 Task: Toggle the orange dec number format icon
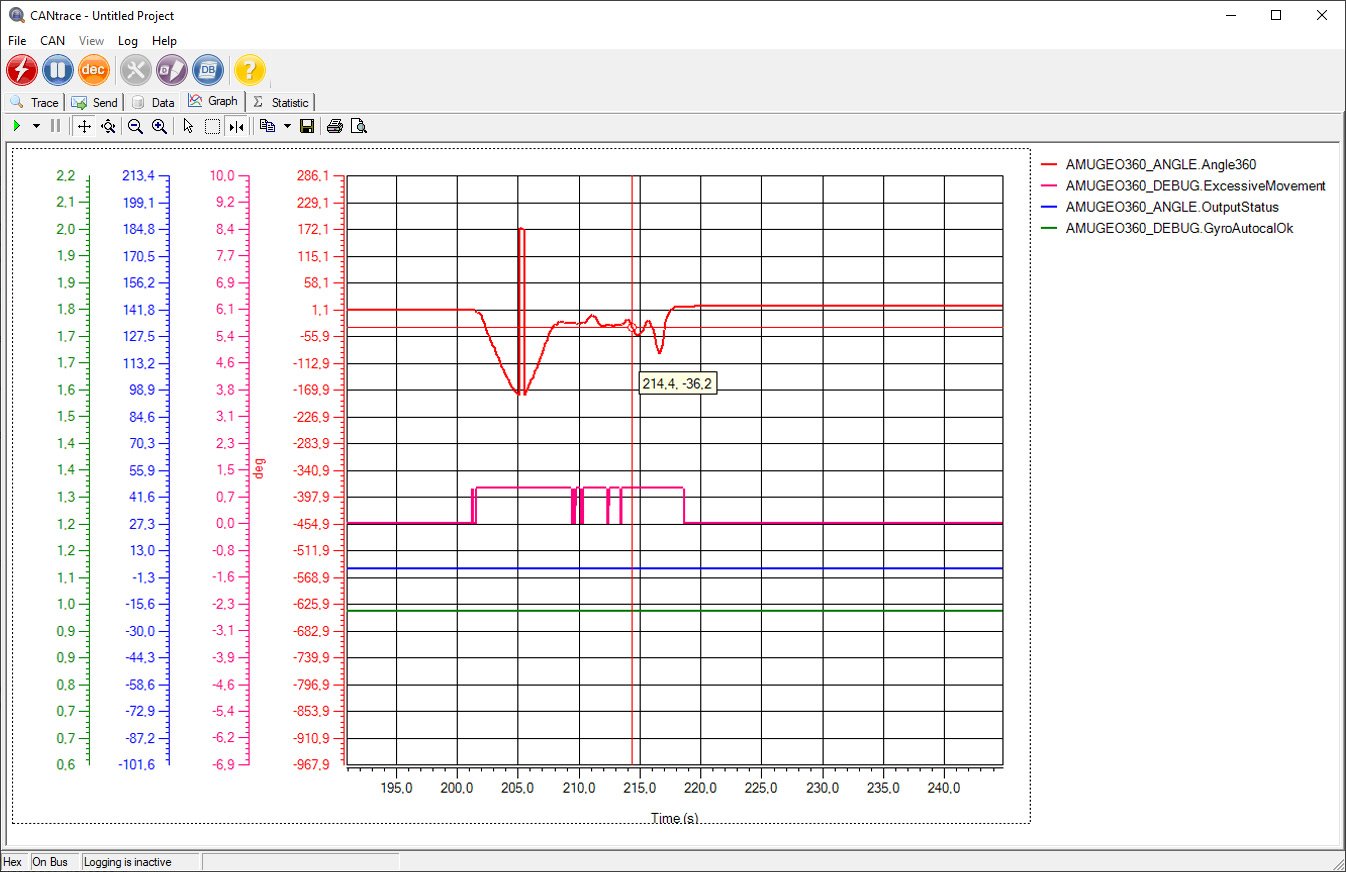[x=94, y=70]
